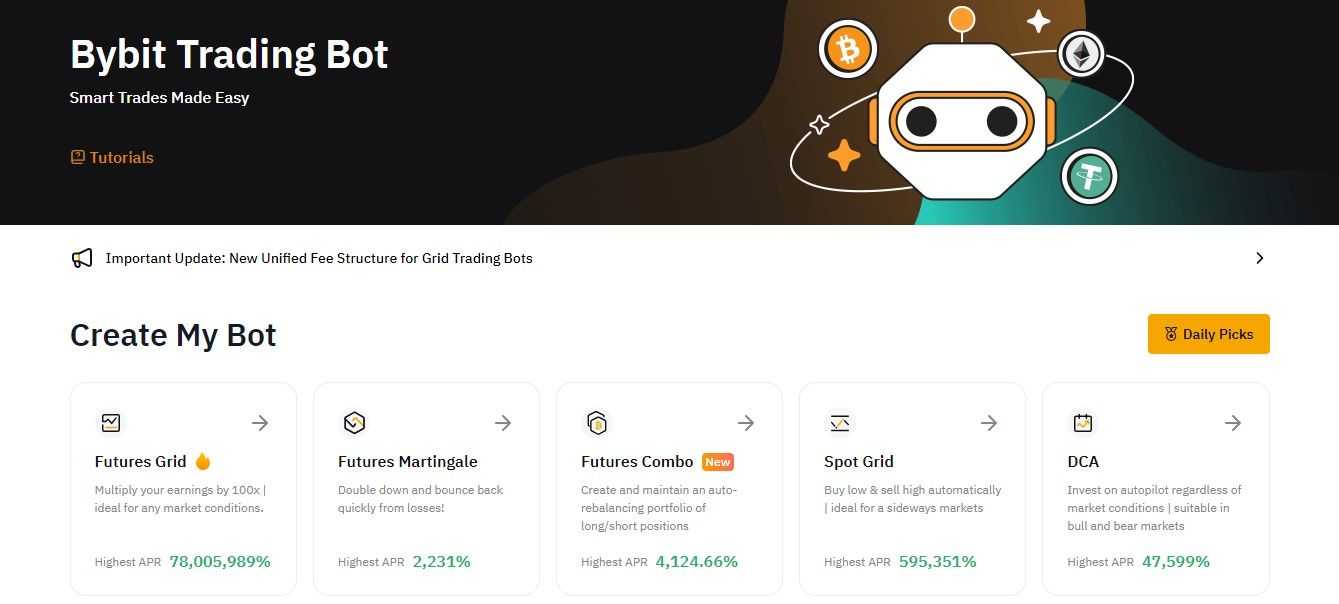Click the megaphone announcement icon
Viewport: 1339px width, 604px height.
(x=82, y=258)
